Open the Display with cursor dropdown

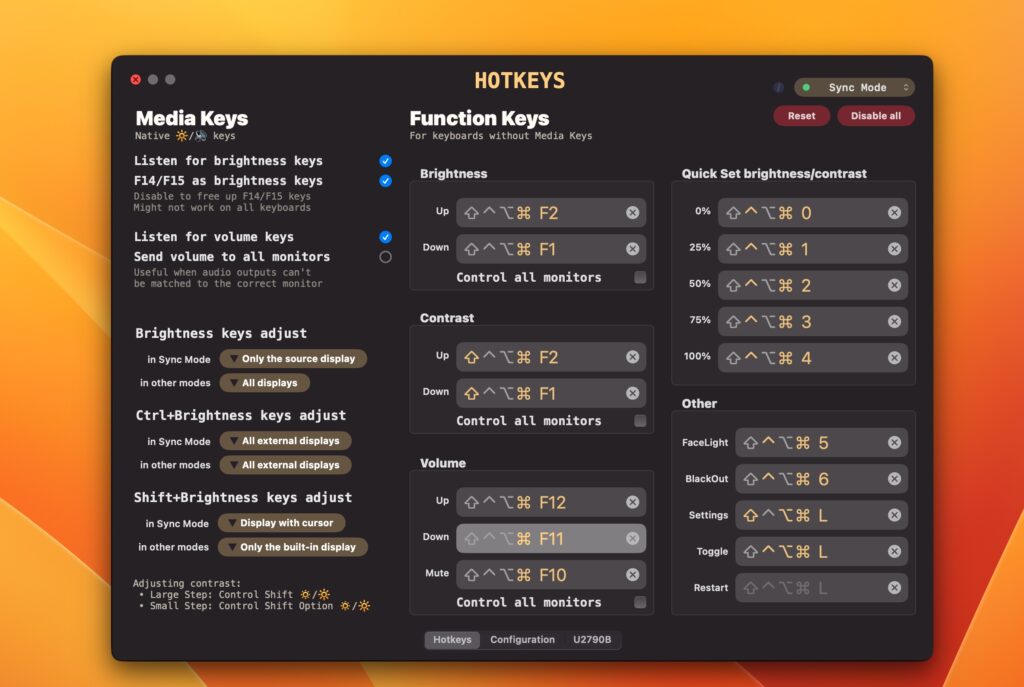tap(282, 523)
